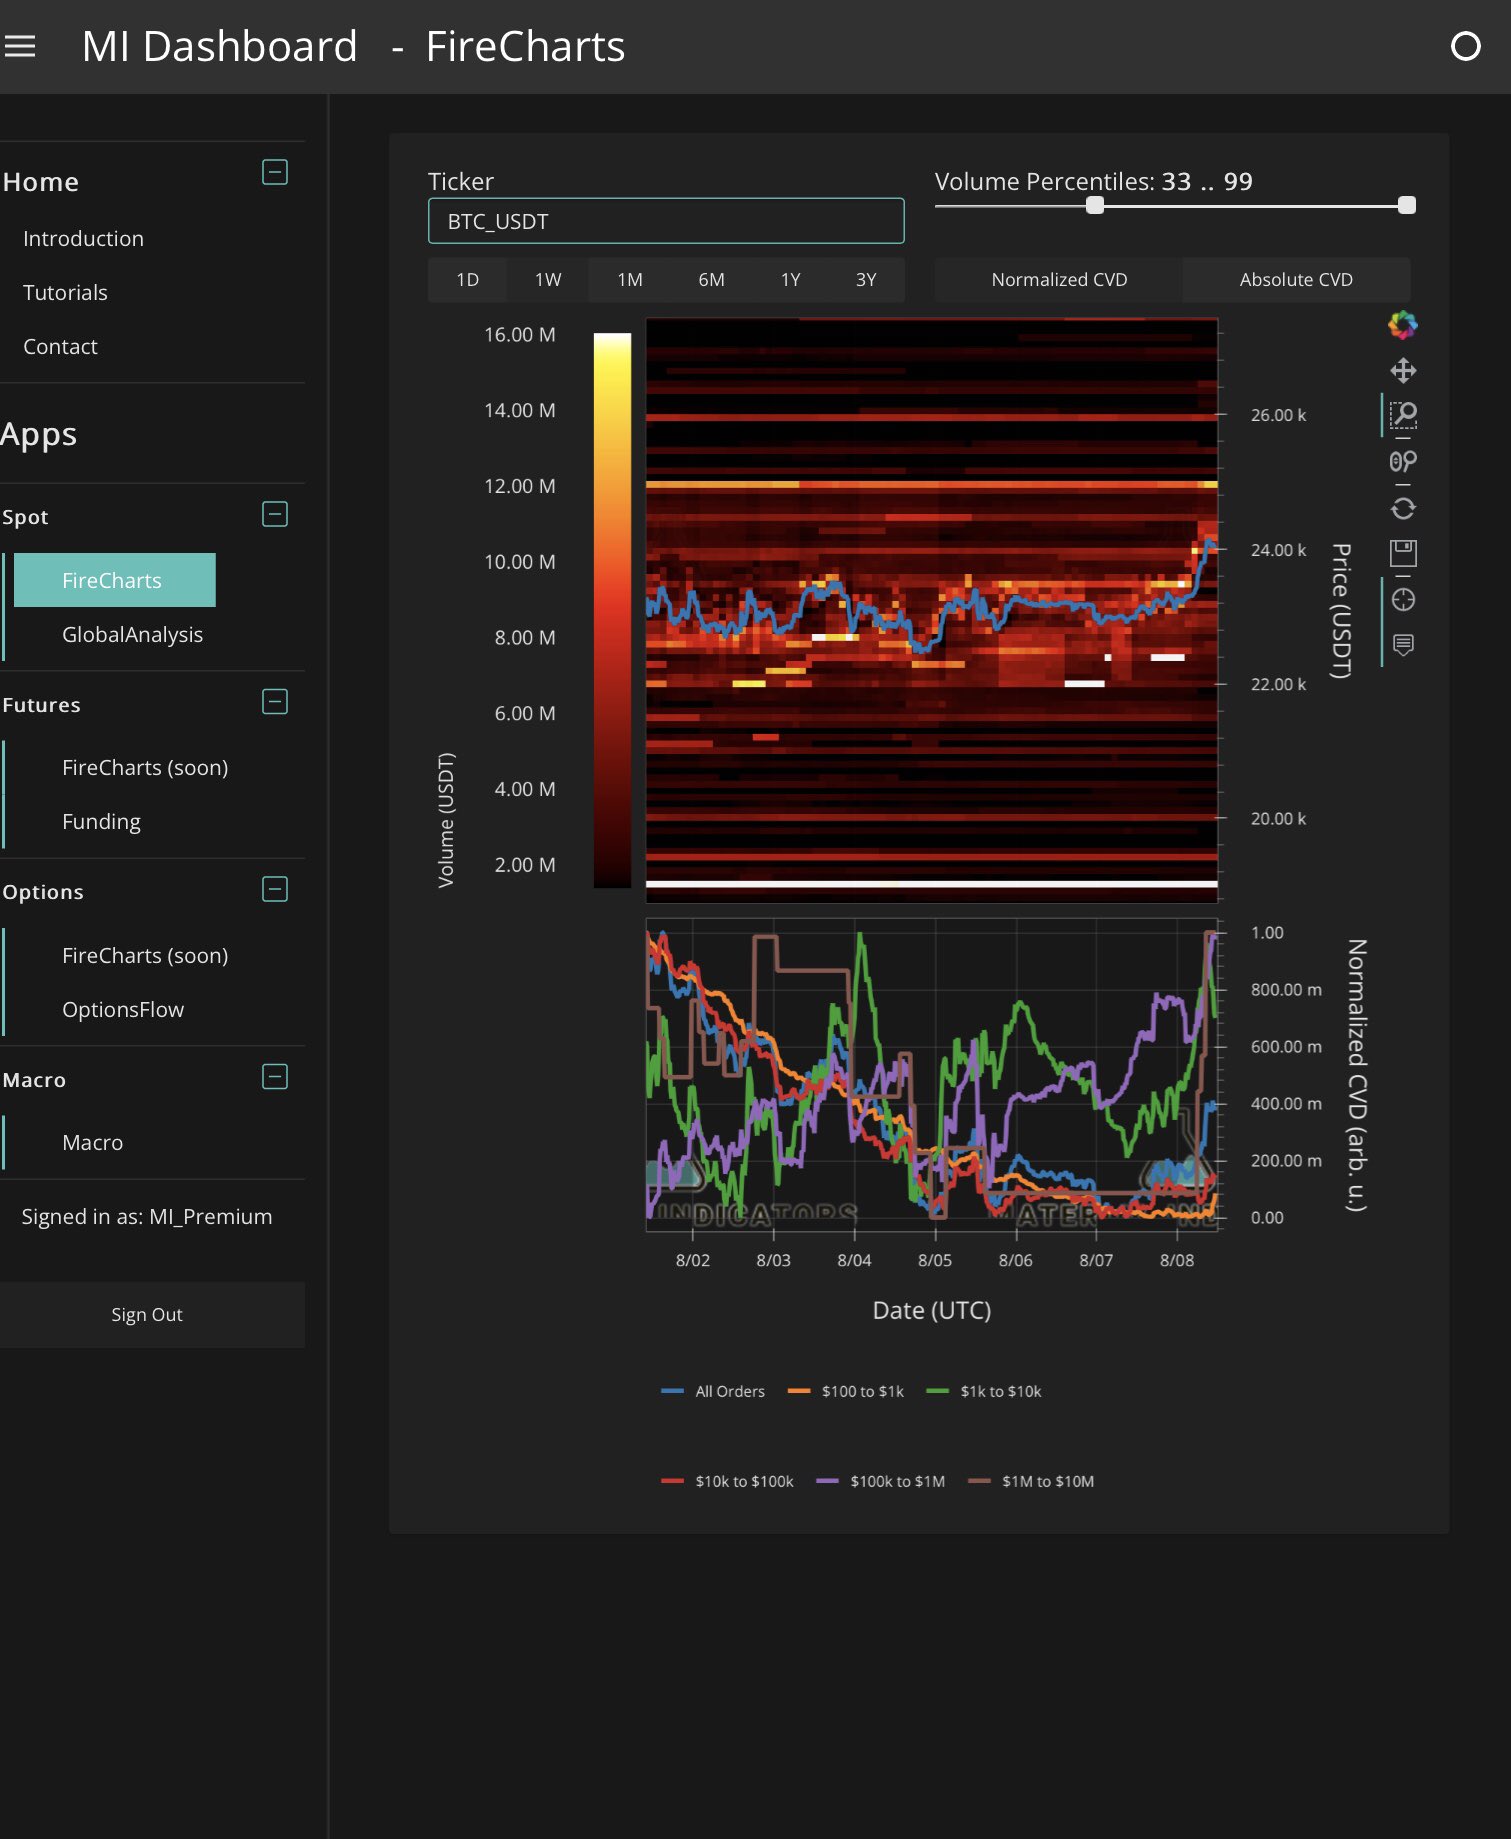Open the Contact page
Screen dimensions: 1511x1839
[60, 347]
